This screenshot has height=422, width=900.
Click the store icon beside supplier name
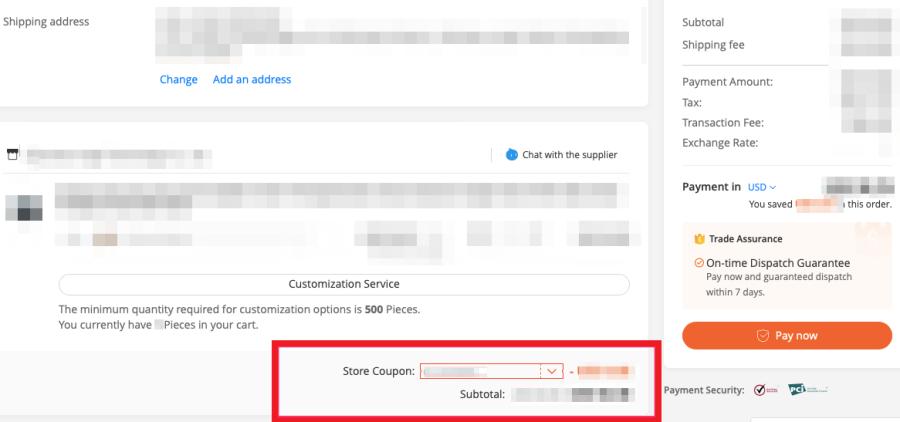(x=12, y=155)
